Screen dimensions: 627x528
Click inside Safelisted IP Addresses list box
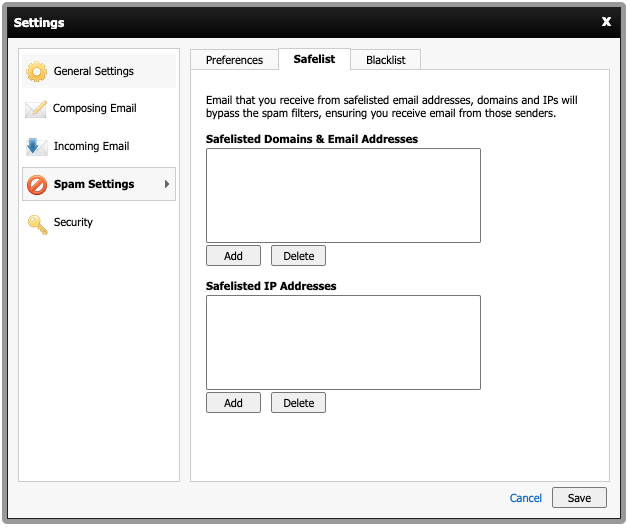(343, 342)
